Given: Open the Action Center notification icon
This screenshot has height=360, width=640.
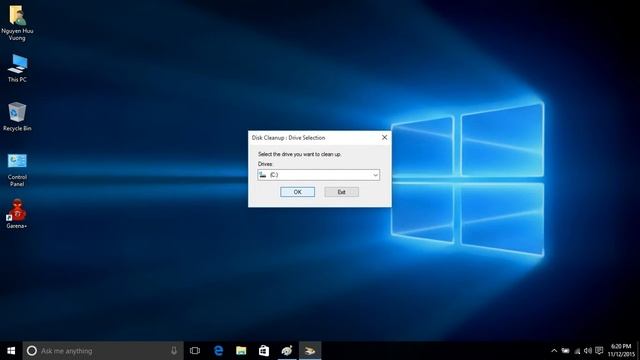Looking at the screenshot, I should tap(599, 351).
